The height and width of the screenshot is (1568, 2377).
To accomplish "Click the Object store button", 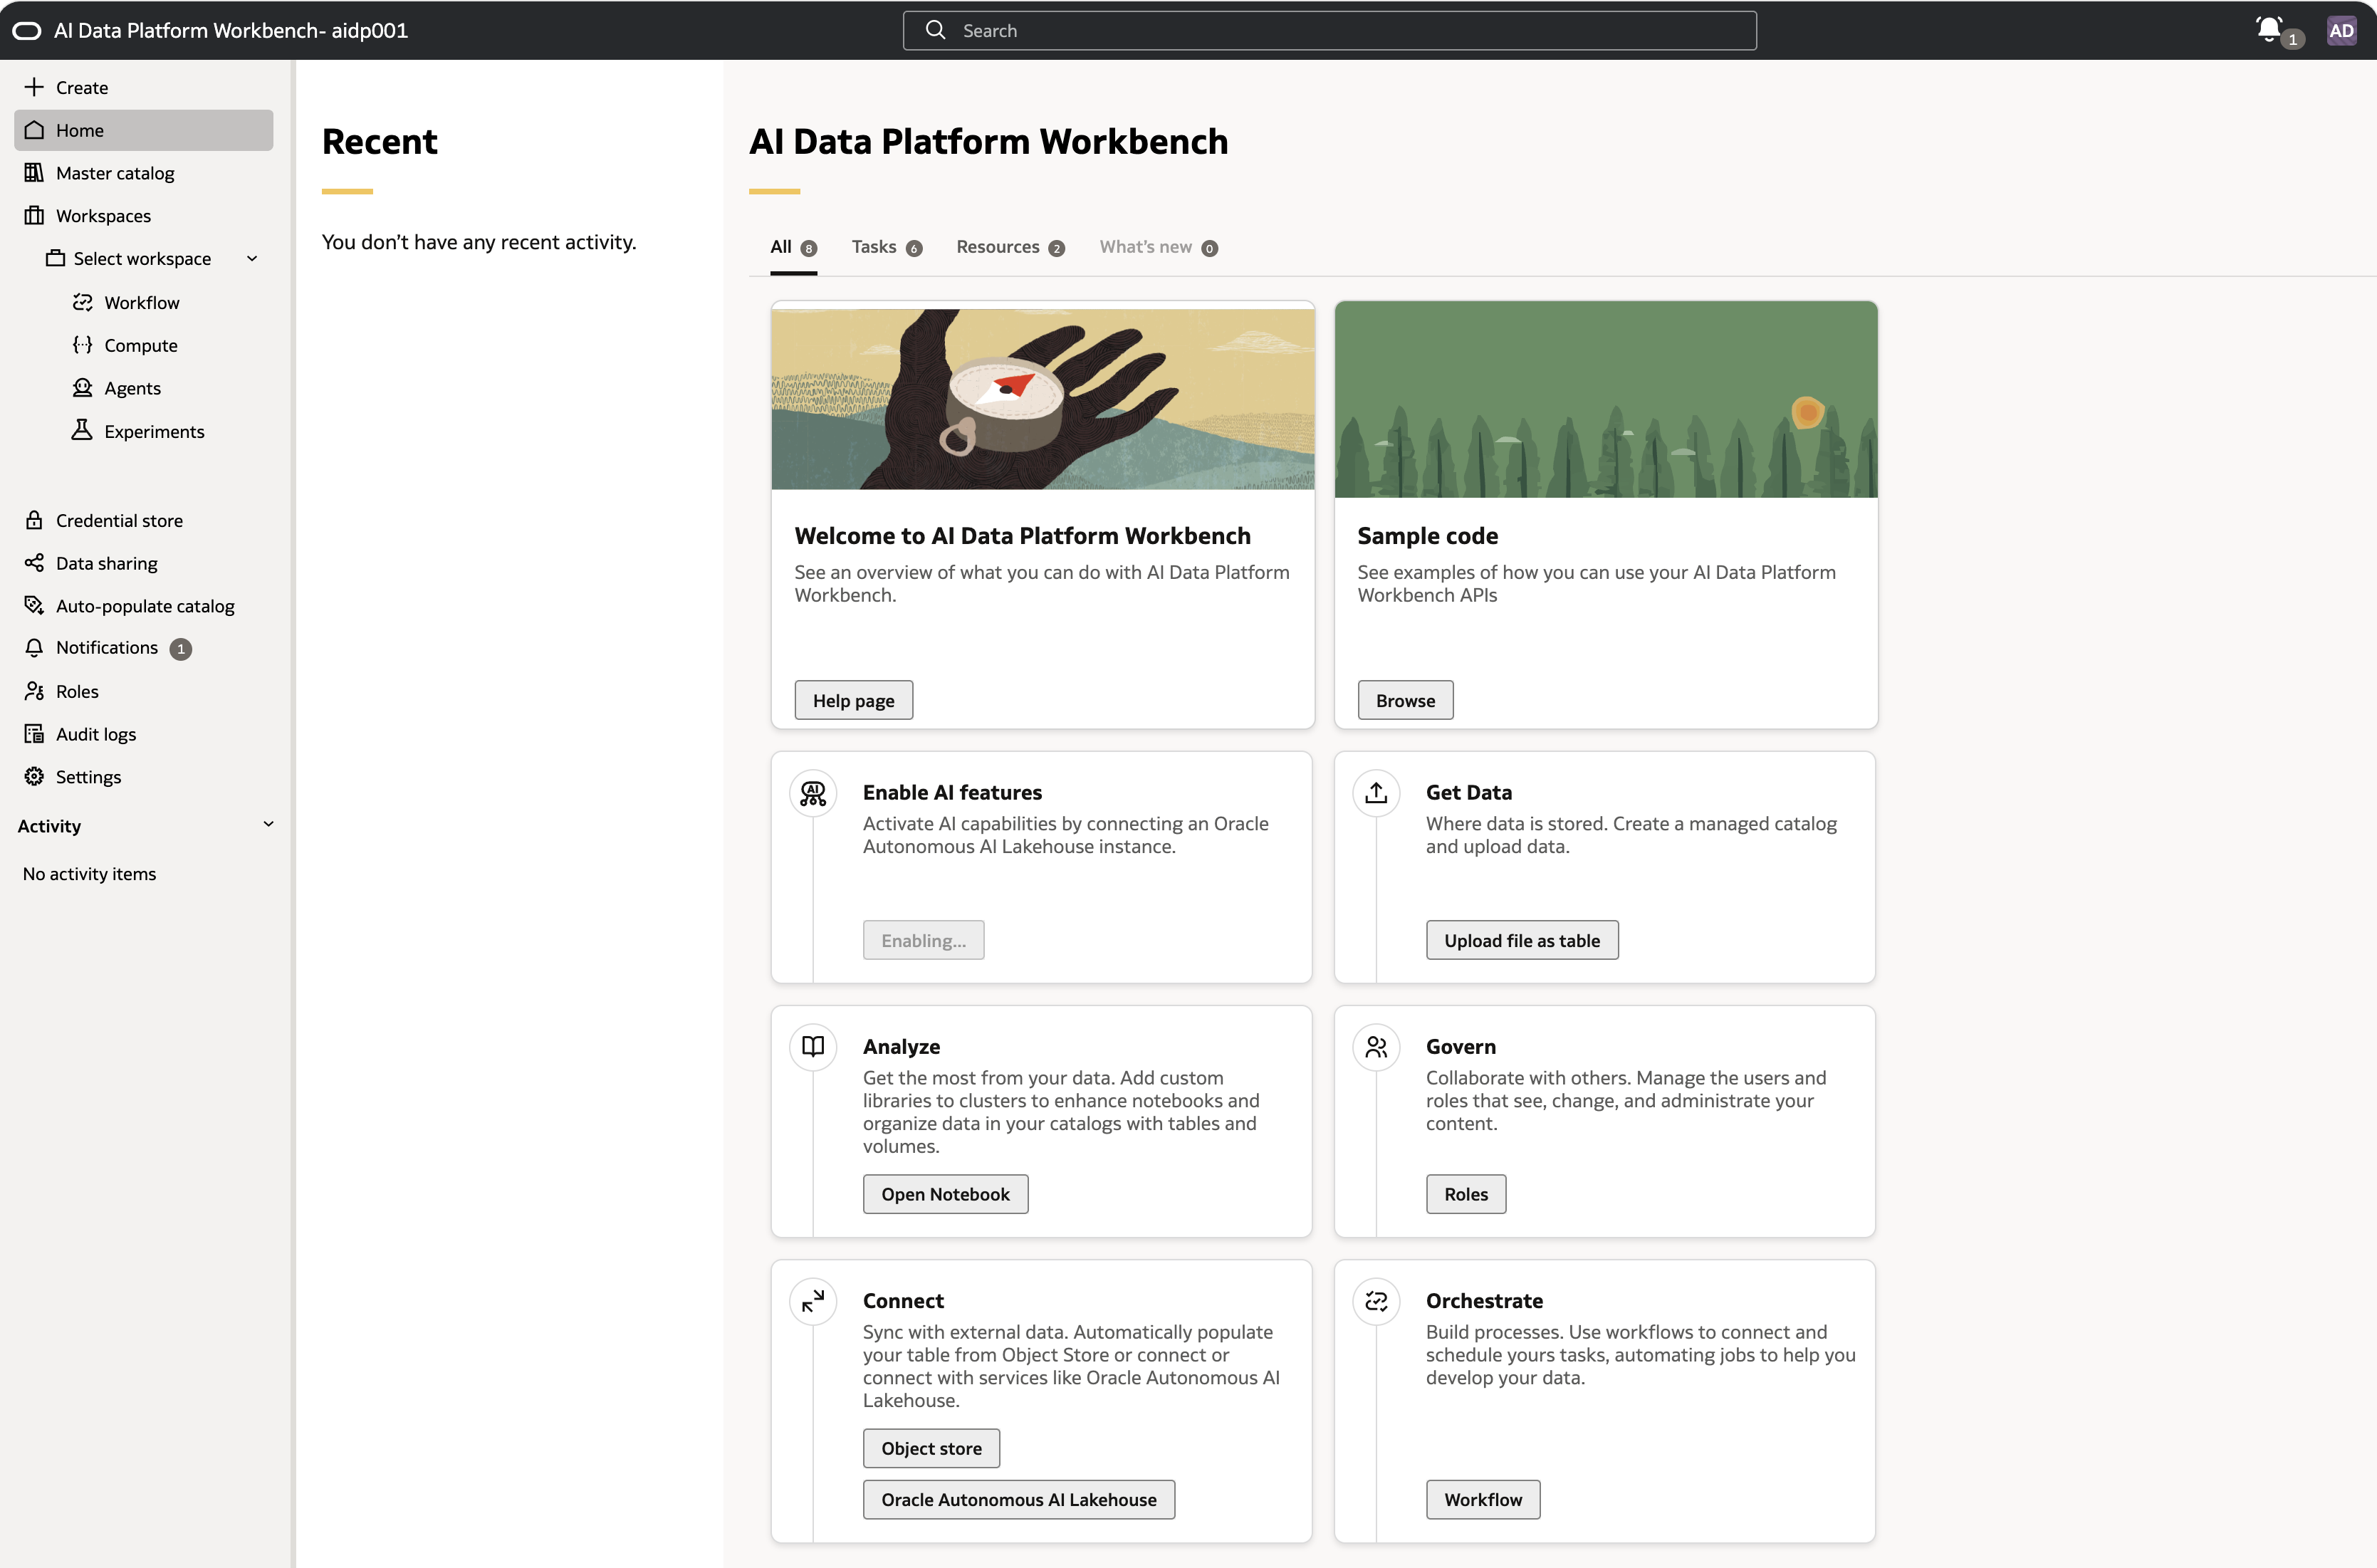I will point(931,1448).
